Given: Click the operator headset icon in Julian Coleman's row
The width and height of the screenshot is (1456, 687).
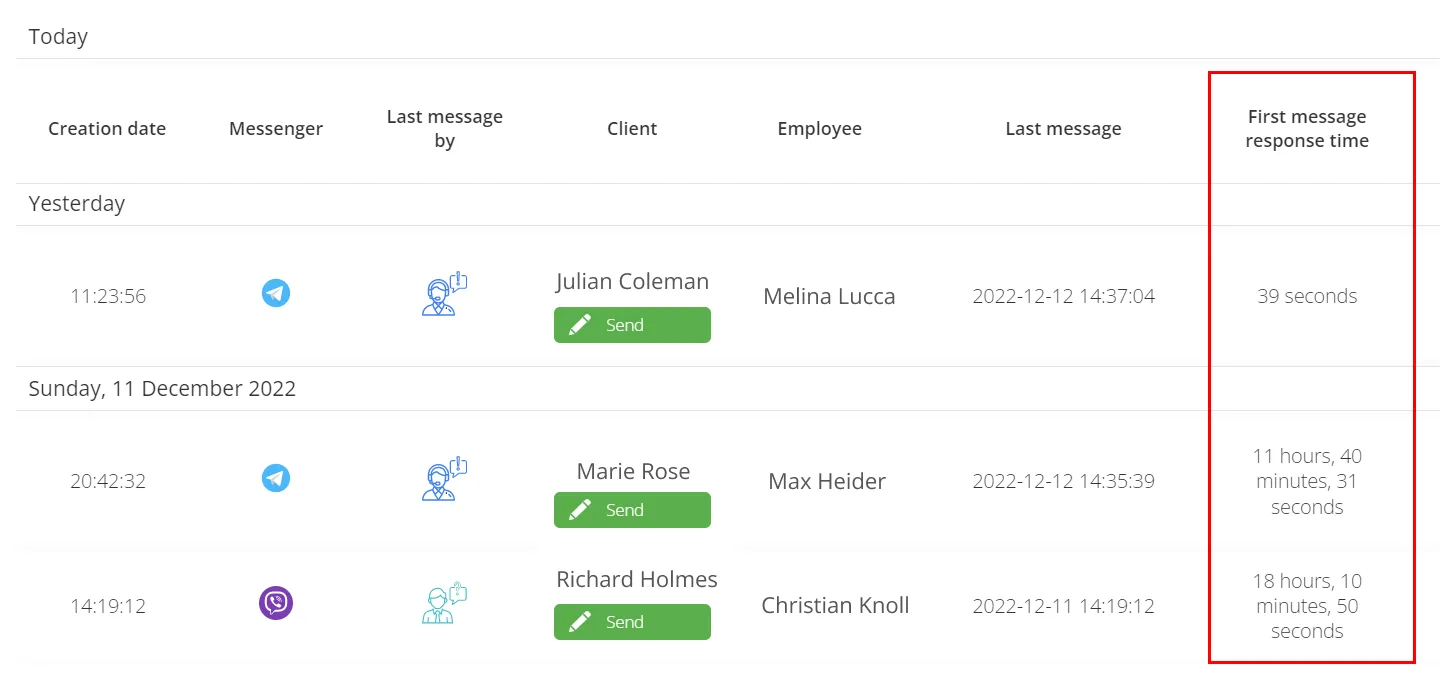Looking at the screenshot, I should tap(444, 295).
